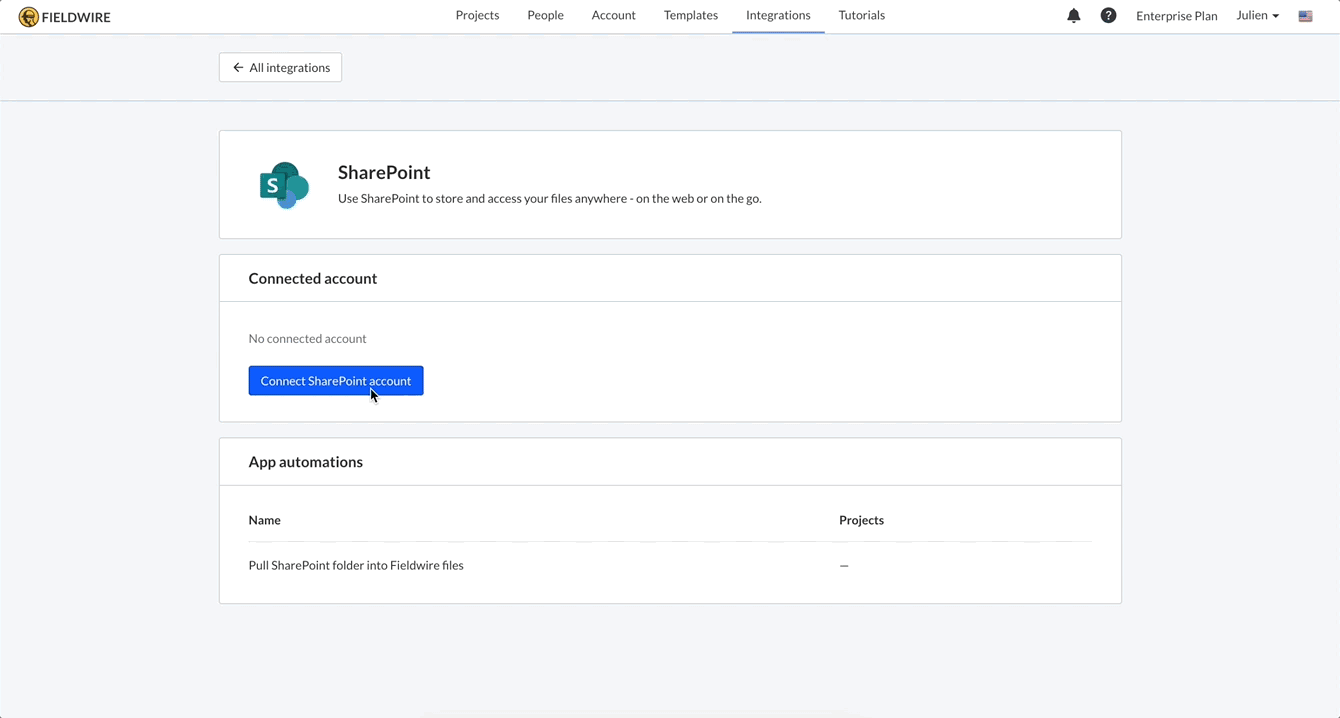
Task: Open the Julien account dropdown
Action: pos(1256,16)
